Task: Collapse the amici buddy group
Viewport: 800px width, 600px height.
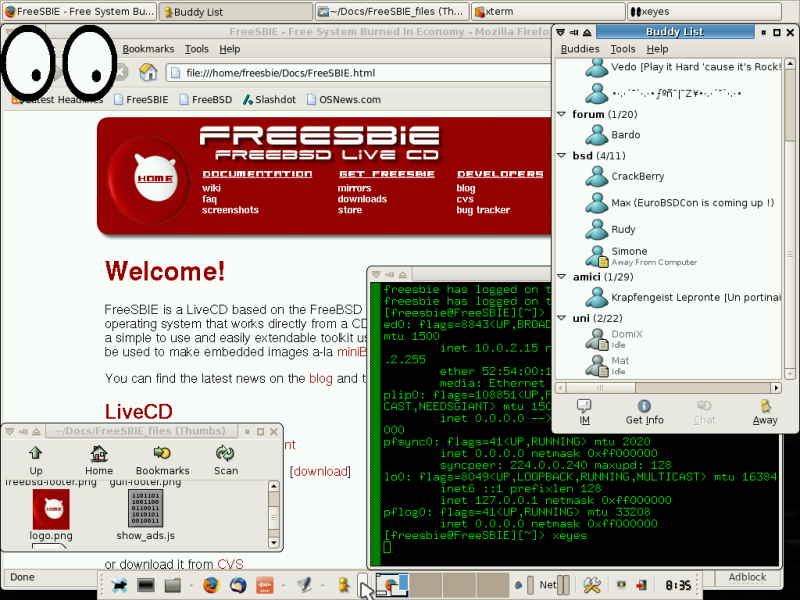Action: click(x=562, y=276)
